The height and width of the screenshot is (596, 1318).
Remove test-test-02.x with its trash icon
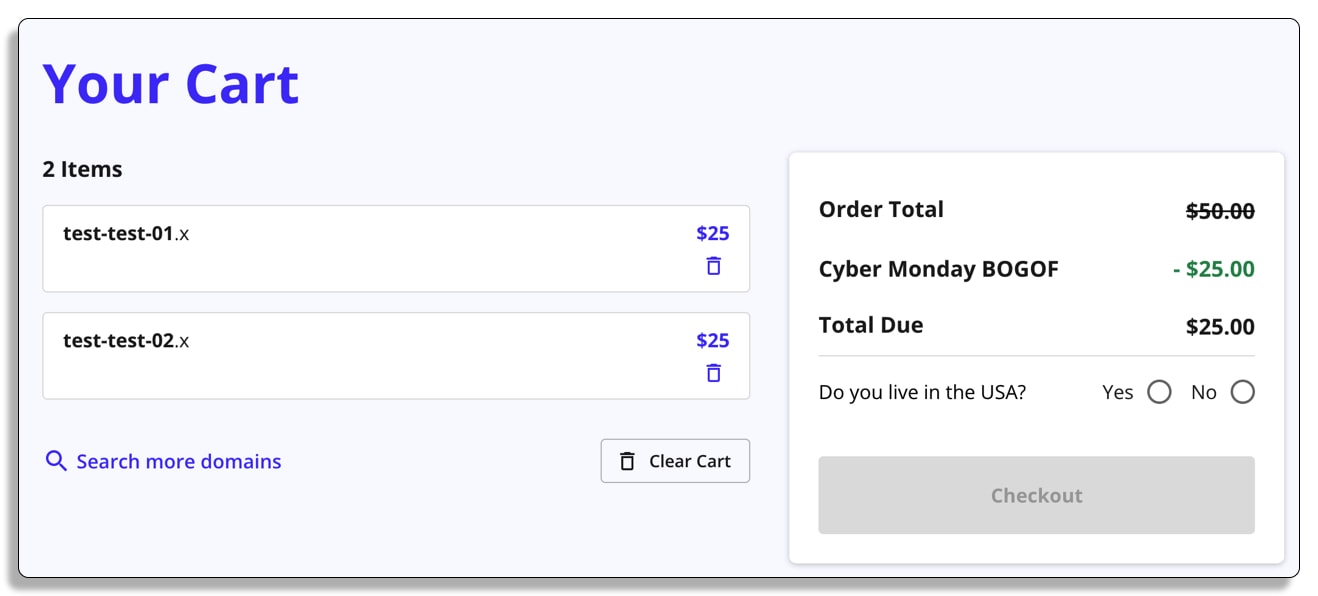click(713, 373)
